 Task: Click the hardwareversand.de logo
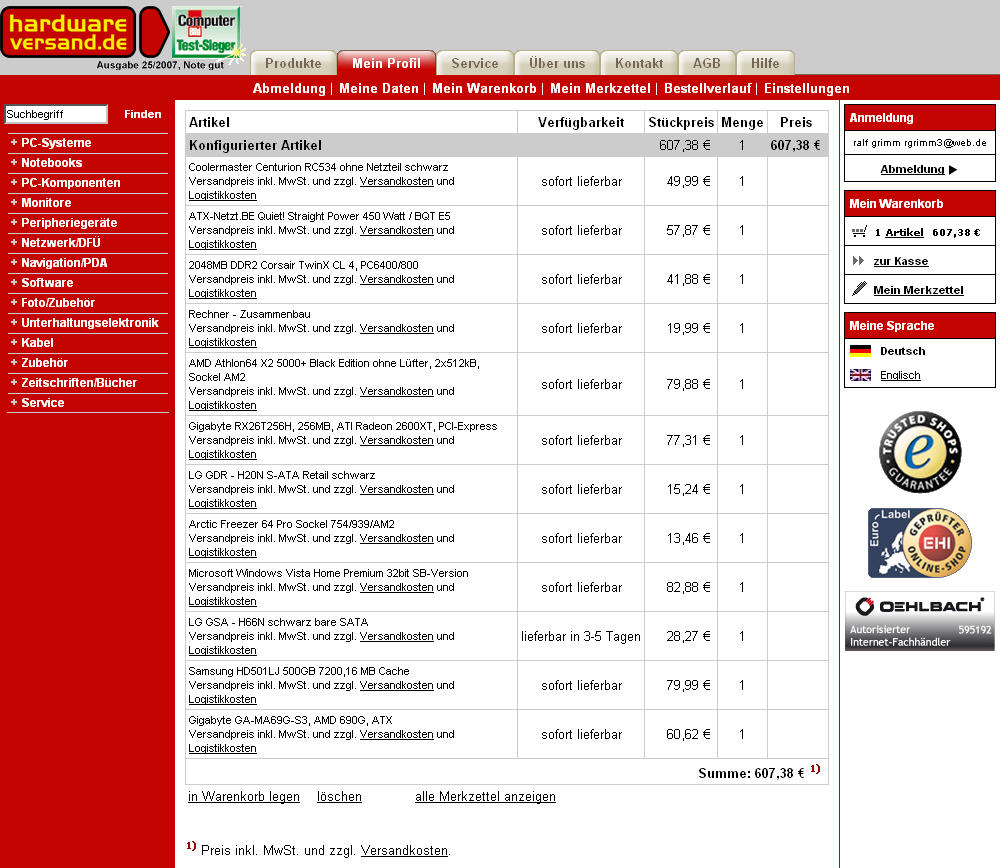click(x=85, y=32)
